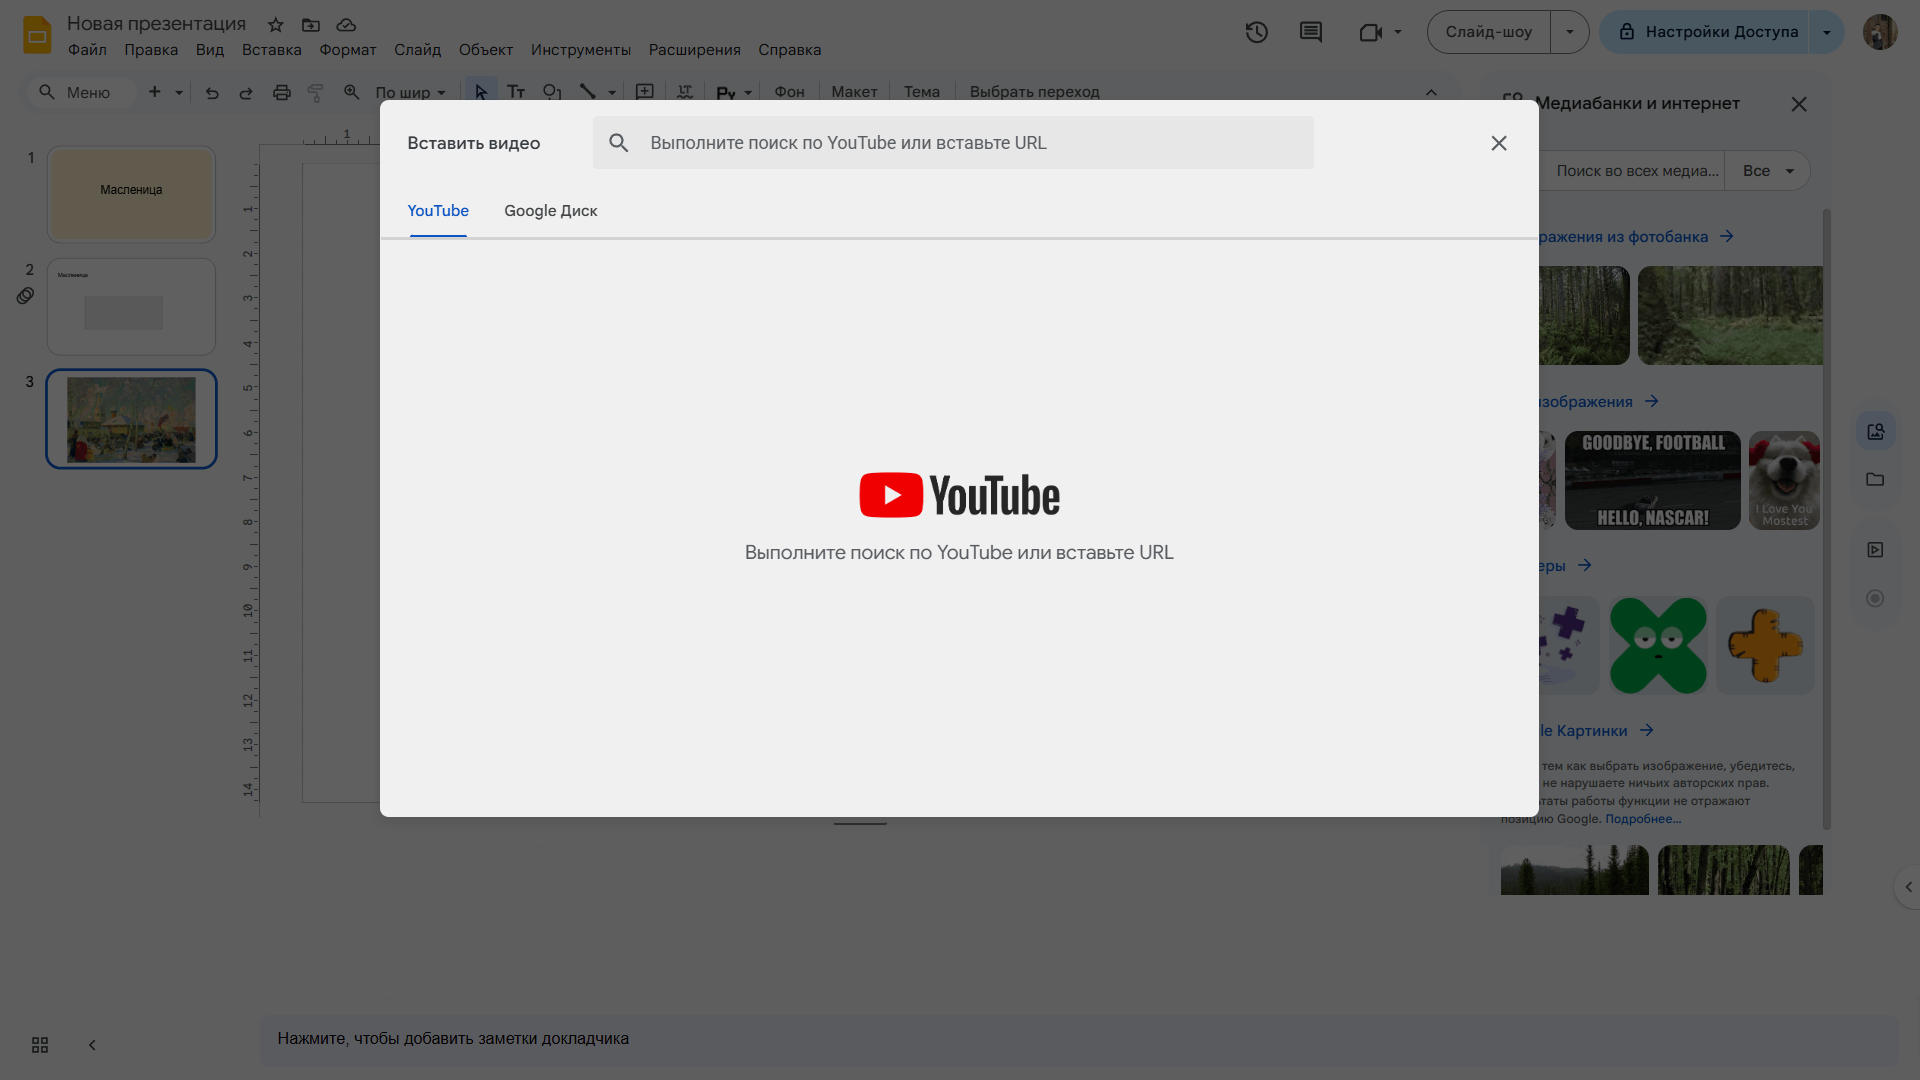Open the Вставка menu
The width and height of the screenshot is (1920, 1080).
[x=271, y=50]
